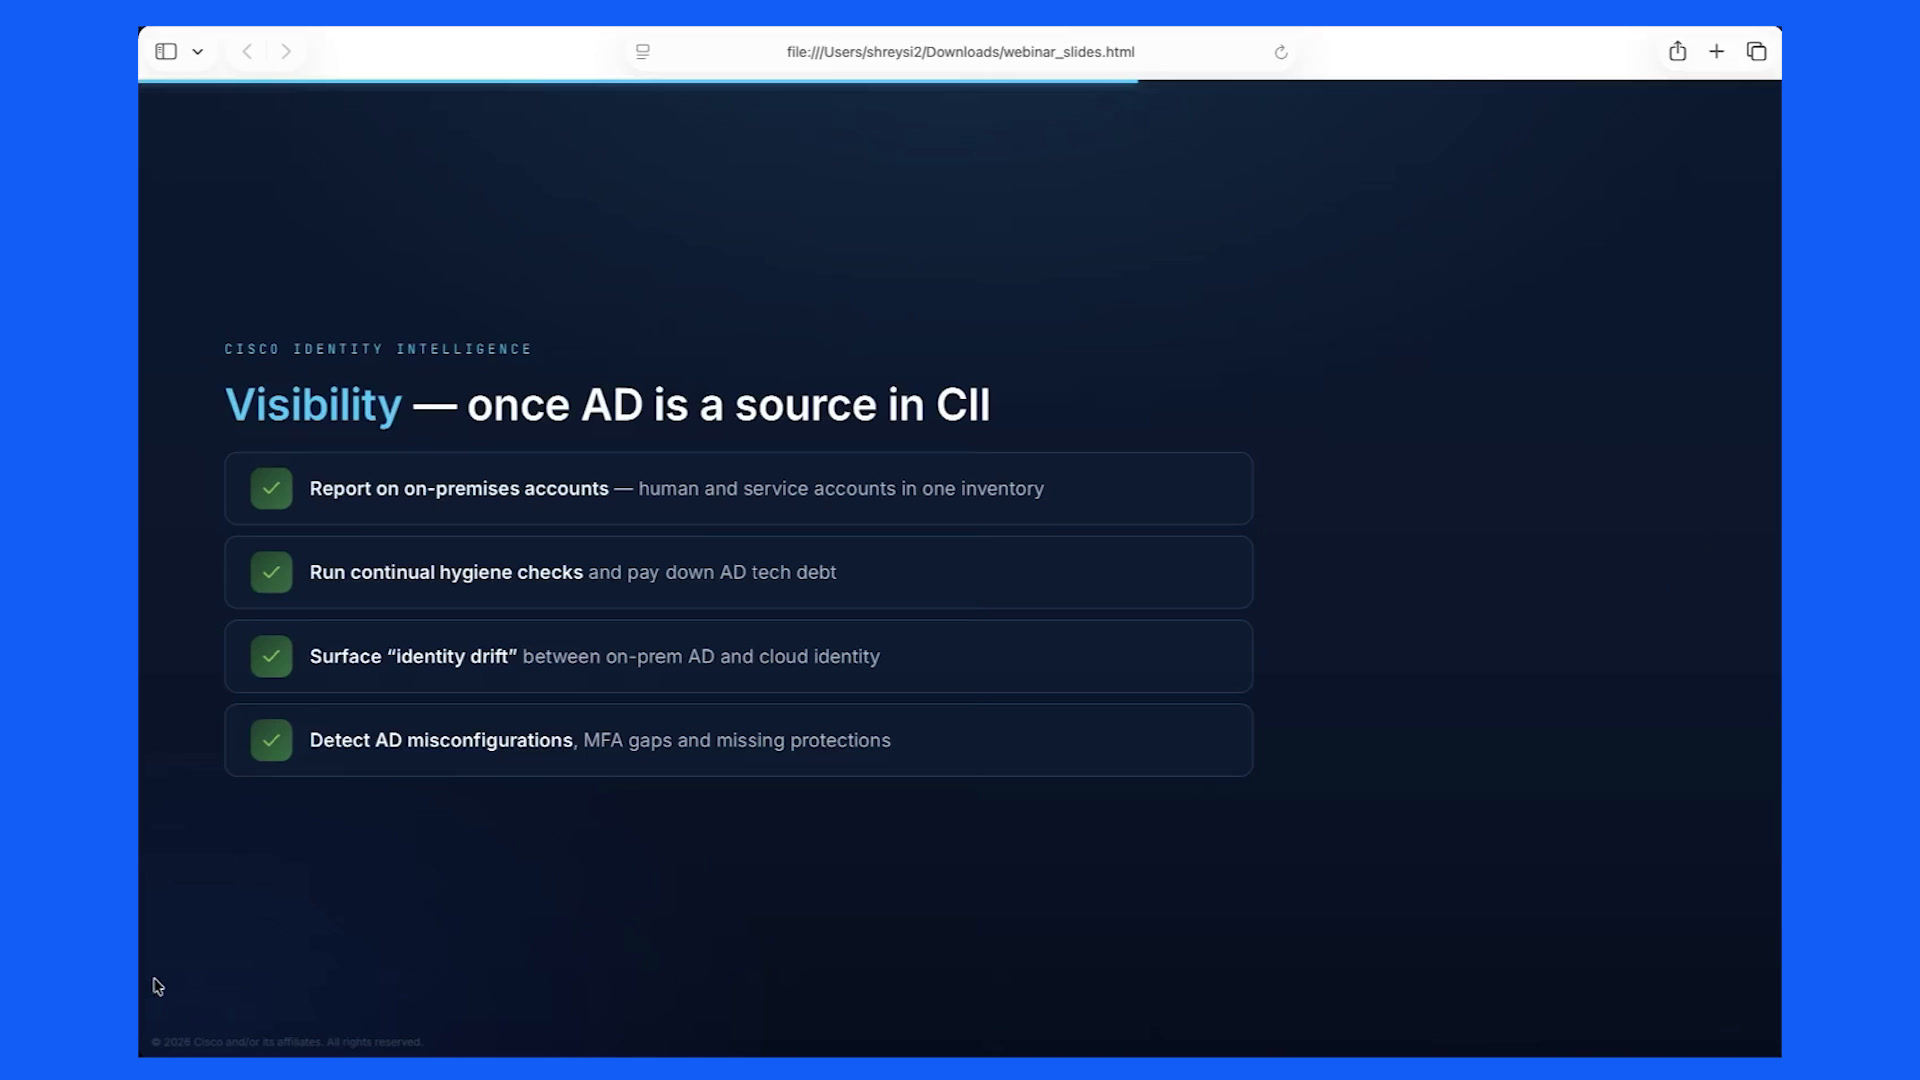Toggle the Safari sidebar icon
Viewport: 1920px width, 1080px height.
click(x=166, y=51)
